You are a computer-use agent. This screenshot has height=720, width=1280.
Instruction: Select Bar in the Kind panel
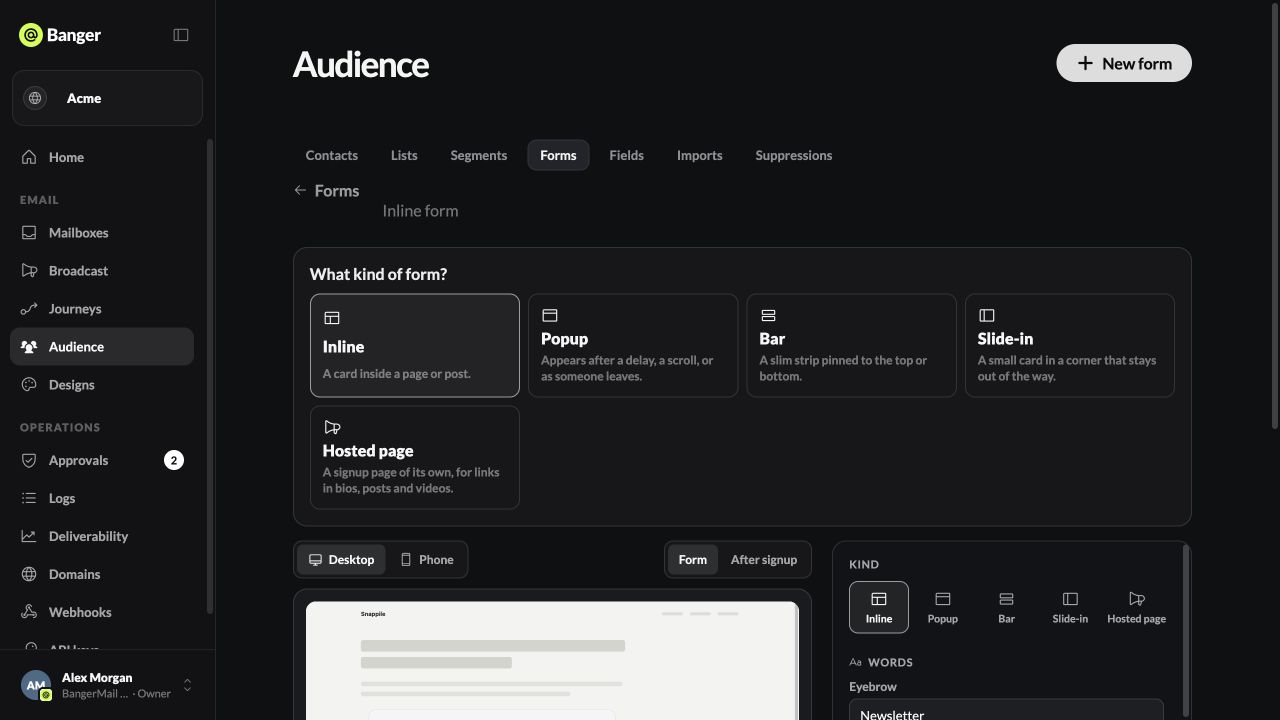point(1006,607)
